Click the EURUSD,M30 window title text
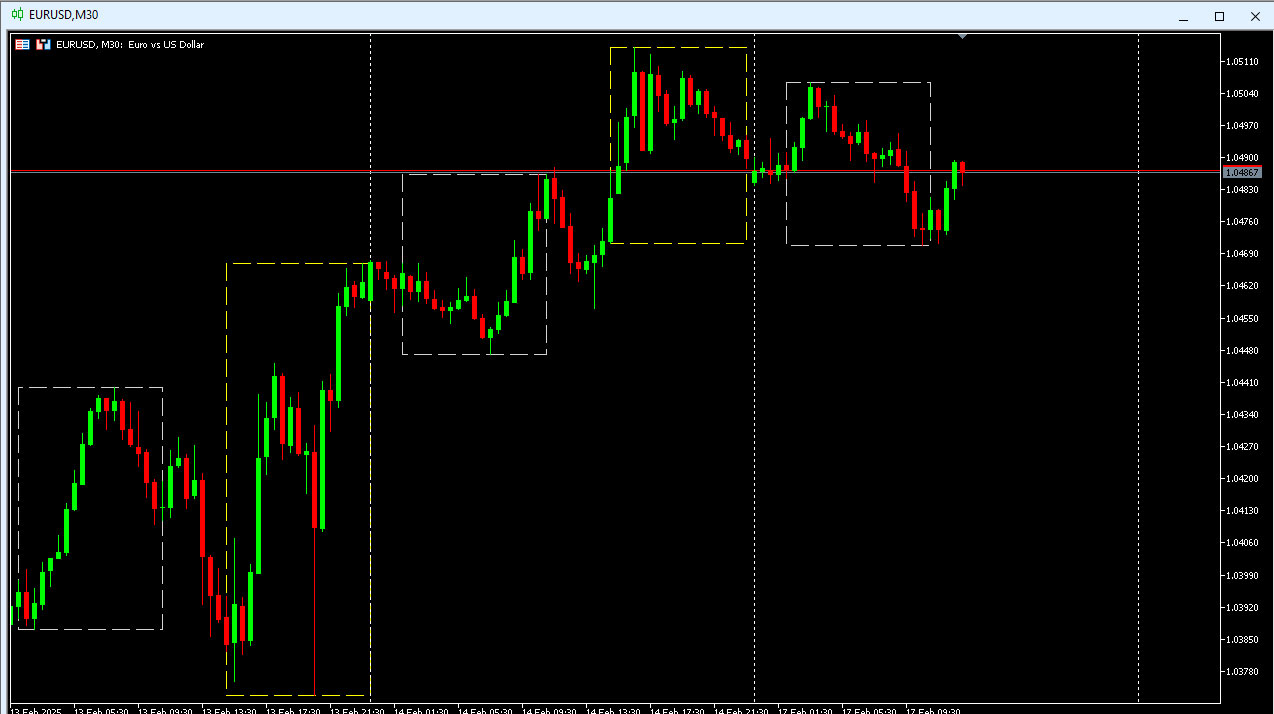Viewport: 1274px width, 714px height. pos(64,15)
